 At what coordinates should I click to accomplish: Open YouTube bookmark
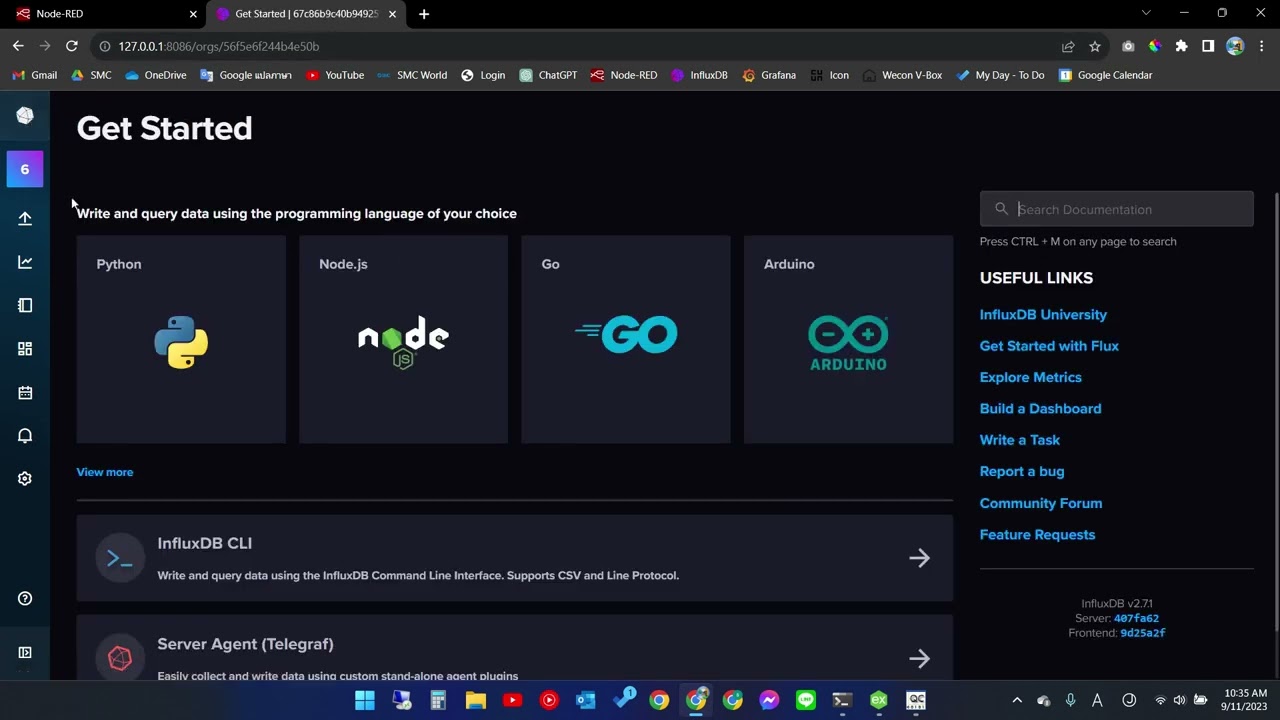click(x=335, y=75)
